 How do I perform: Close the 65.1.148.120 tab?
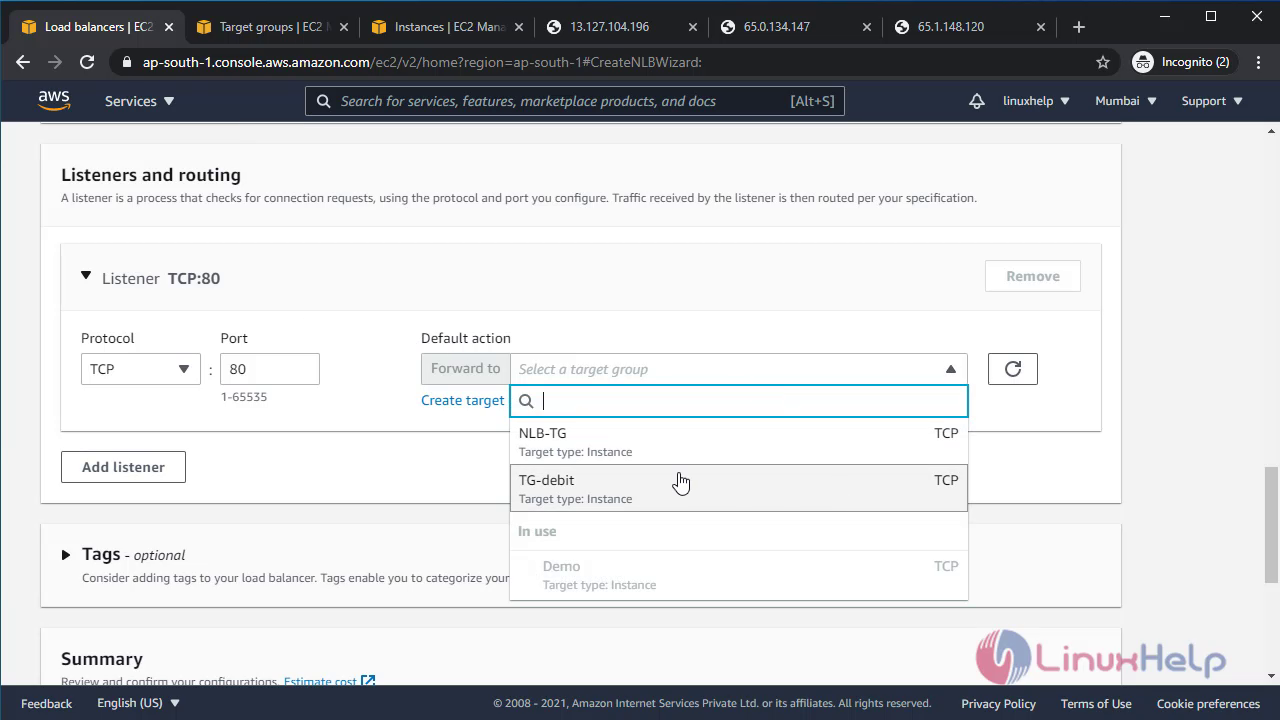[1041, 27]
